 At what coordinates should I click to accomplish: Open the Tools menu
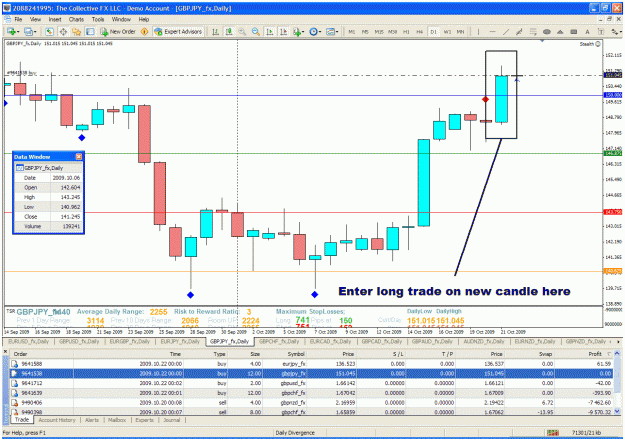98,19
